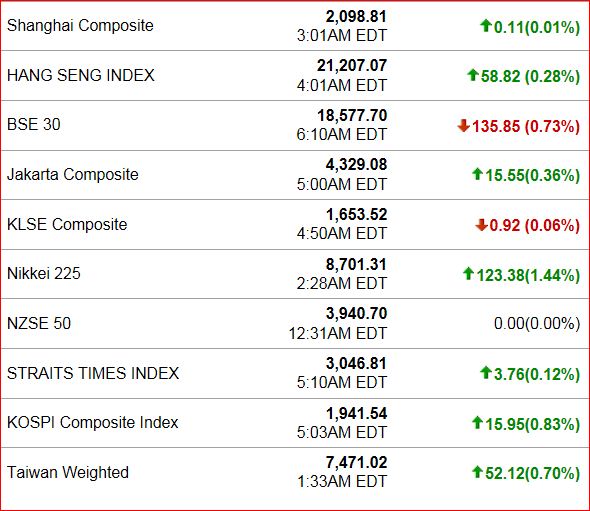
Task: Click the Taiwan Weighted change 52.12(0.70%)
Action: tap(532, 473)
